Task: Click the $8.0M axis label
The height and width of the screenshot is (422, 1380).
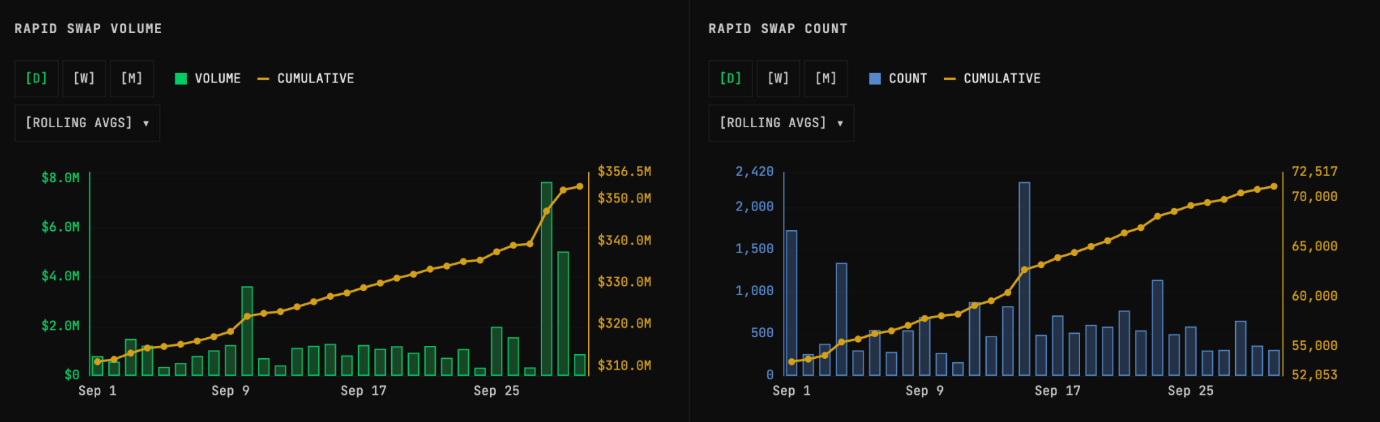Action: (x=60, y=178)
